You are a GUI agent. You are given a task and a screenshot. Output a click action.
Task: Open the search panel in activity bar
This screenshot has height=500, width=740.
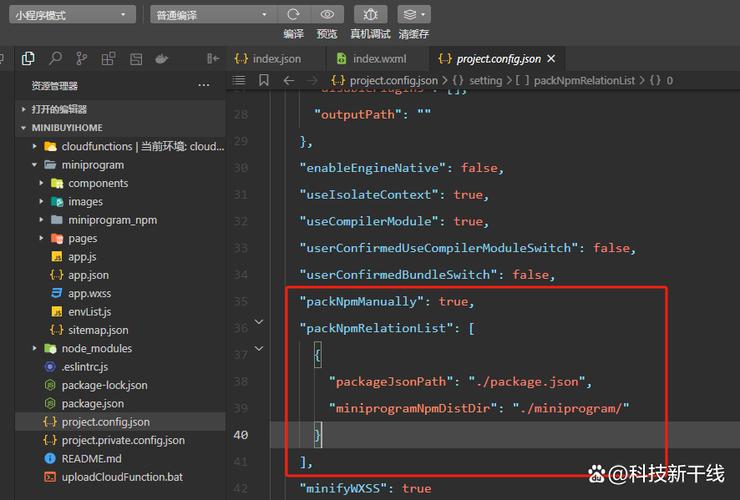(56, 59)
